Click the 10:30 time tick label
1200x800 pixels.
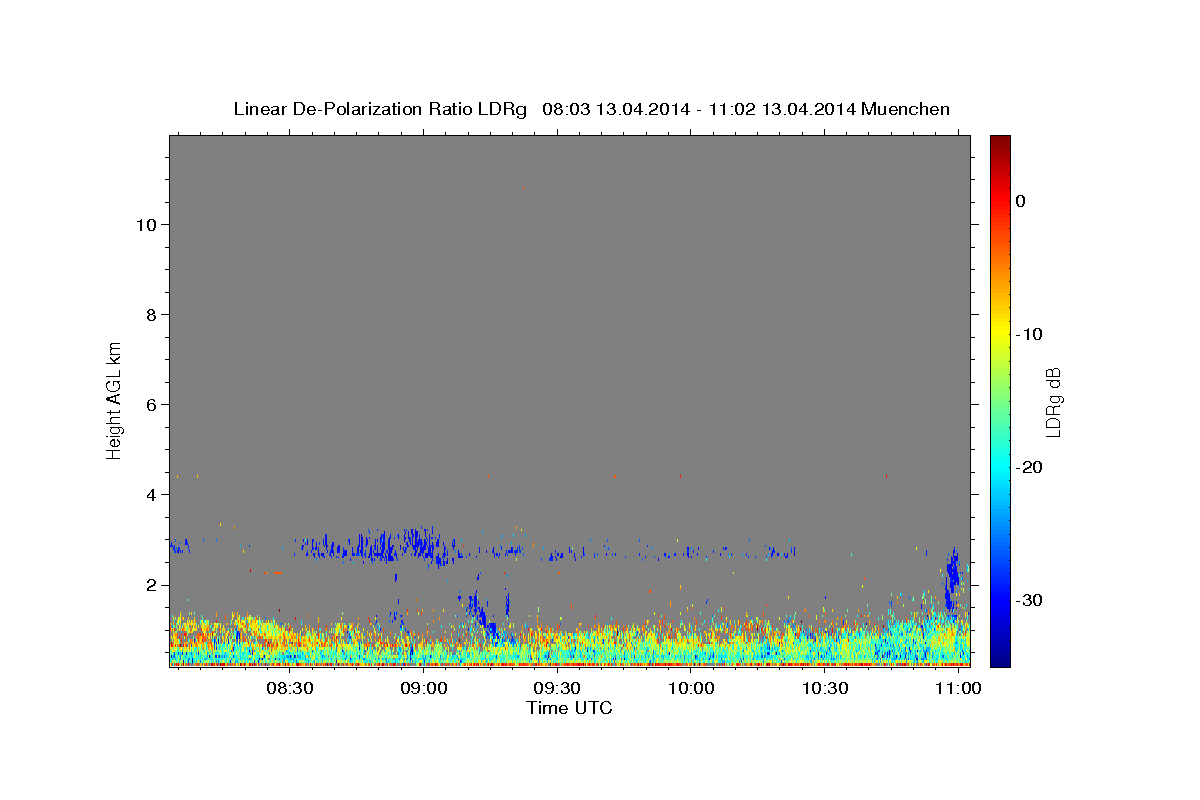(825, 689)
